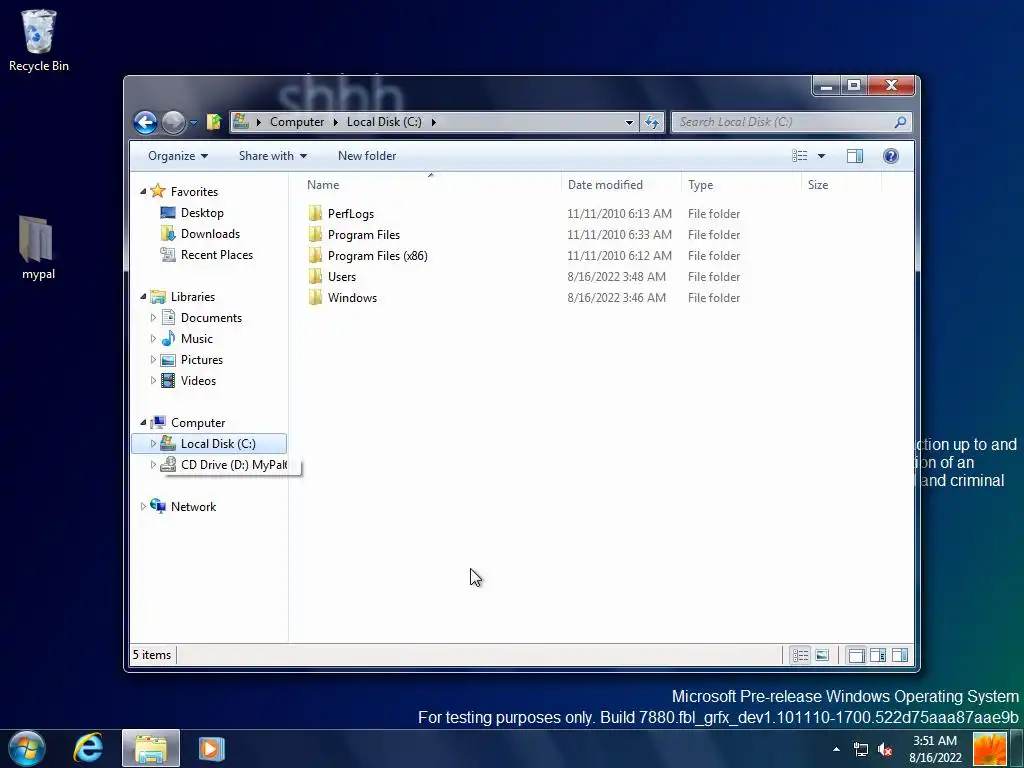Select the Pictures library
This screenshot has width=1024, height=768.
click(x=201, y=360)
